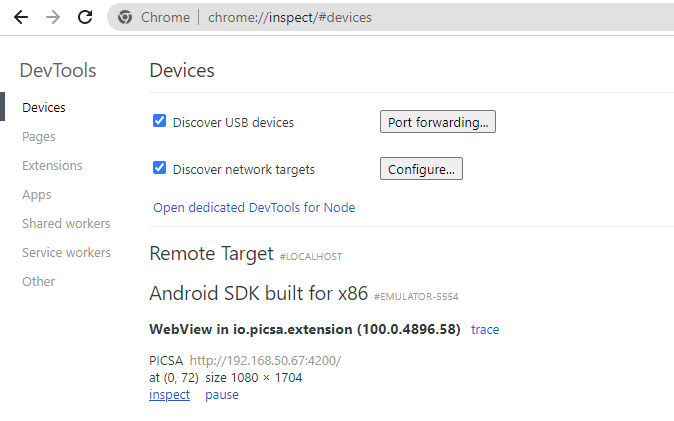Click the Chrome site info icon
Screen dimensions: 674x421
tap(125, 17)
